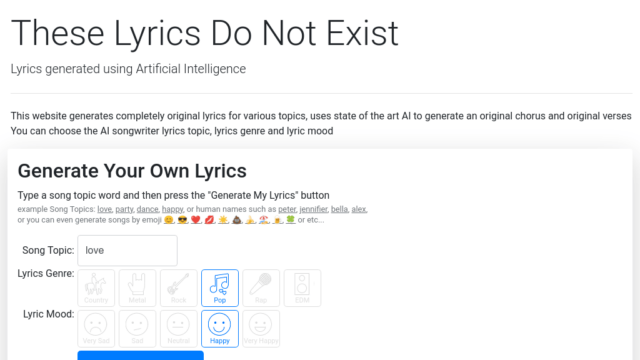Pick the smiling face emoji topic
640x360 pixels.
169,220
